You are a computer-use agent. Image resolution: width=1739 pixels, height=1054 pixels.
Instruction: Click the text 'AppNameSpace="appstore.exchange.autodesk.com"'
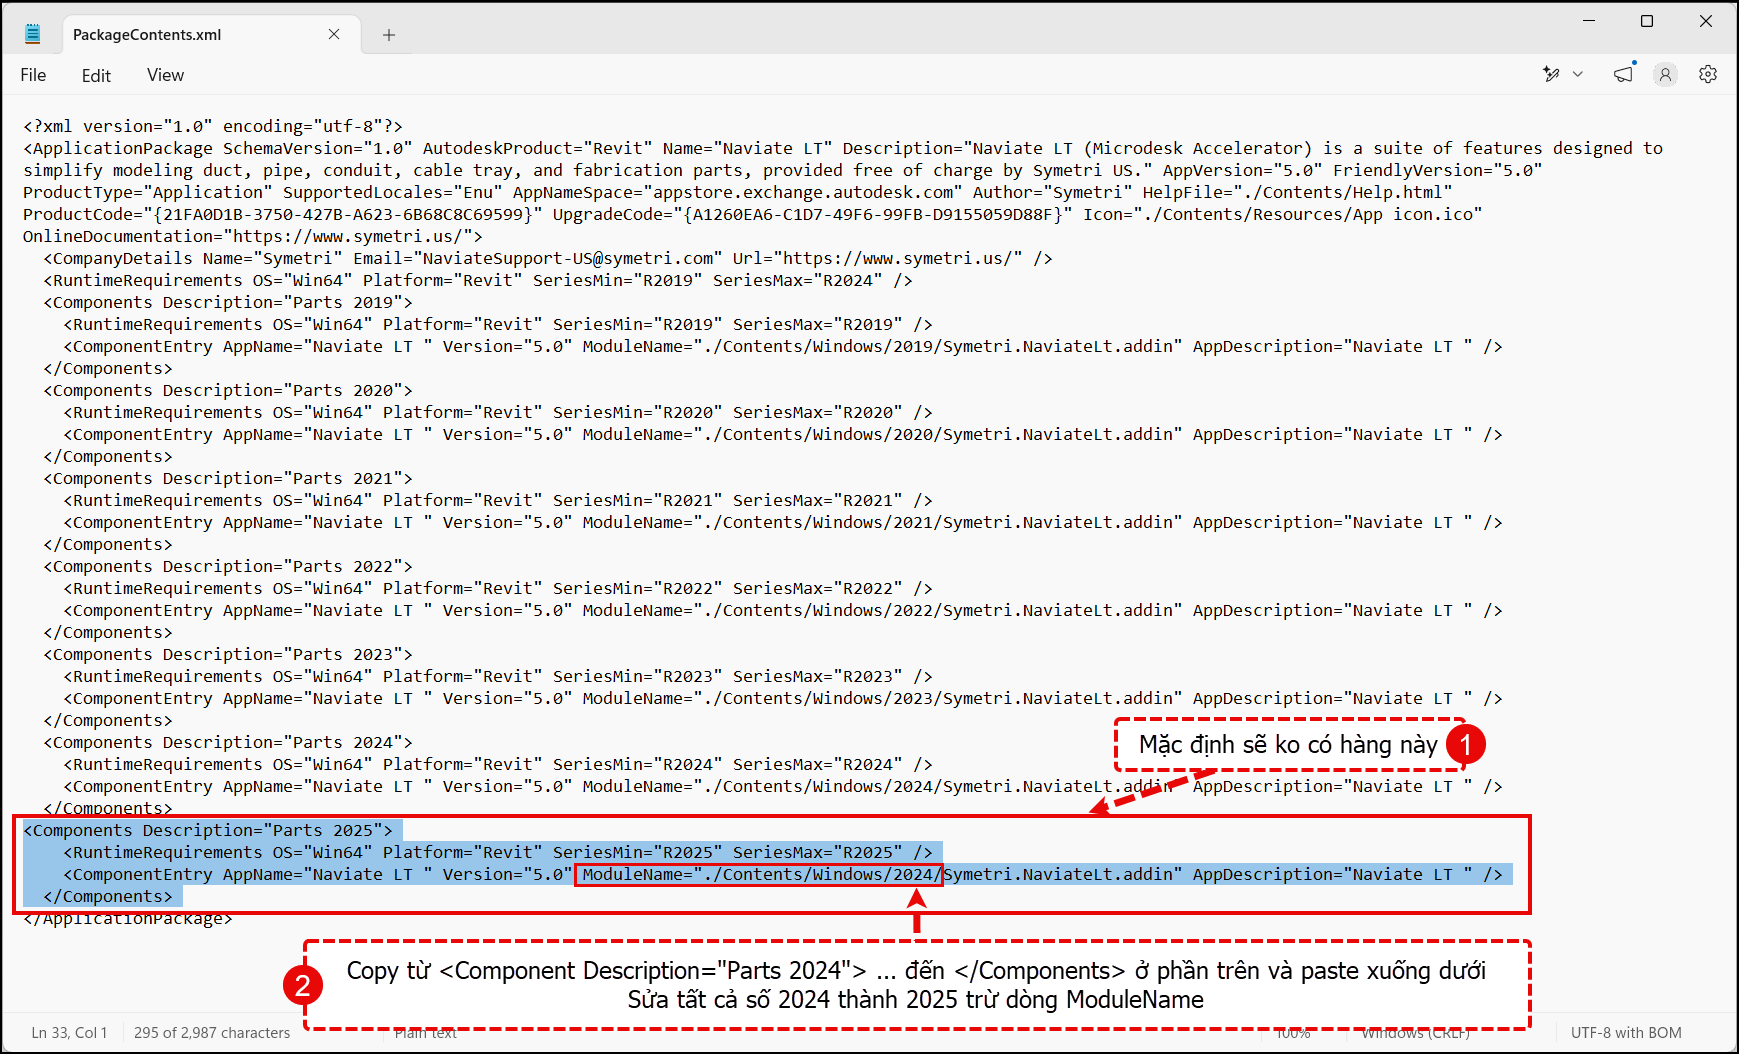738,192
